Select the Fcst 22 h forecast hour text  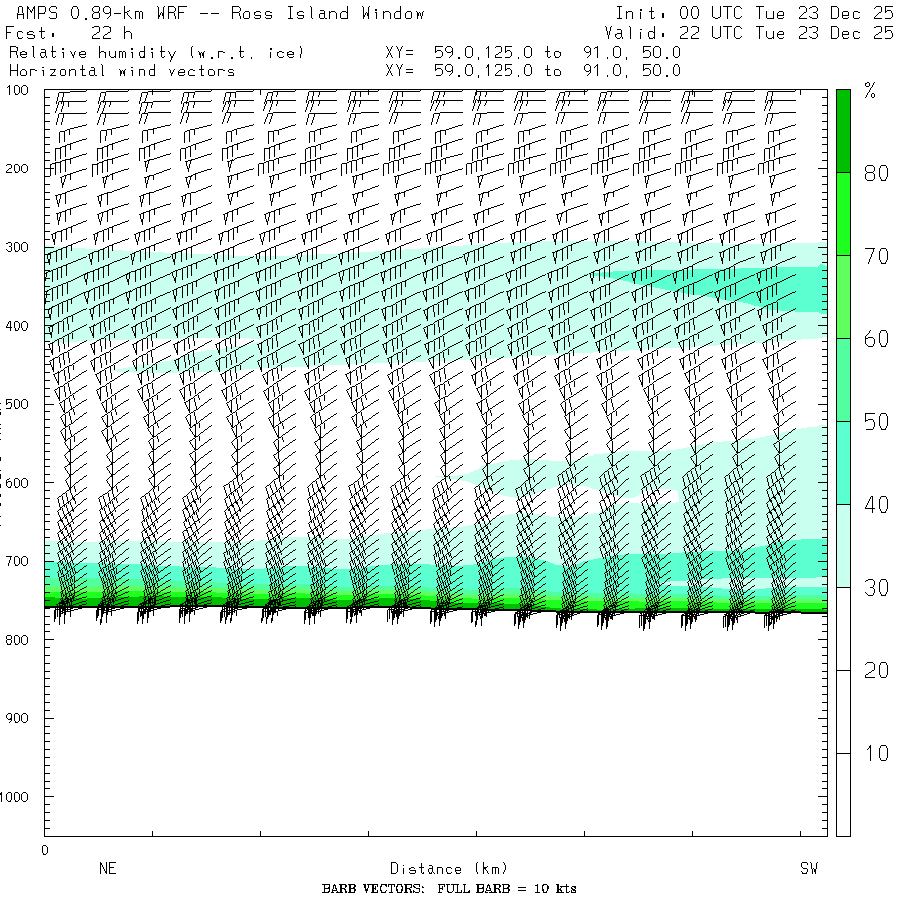(x=68, y=33)
